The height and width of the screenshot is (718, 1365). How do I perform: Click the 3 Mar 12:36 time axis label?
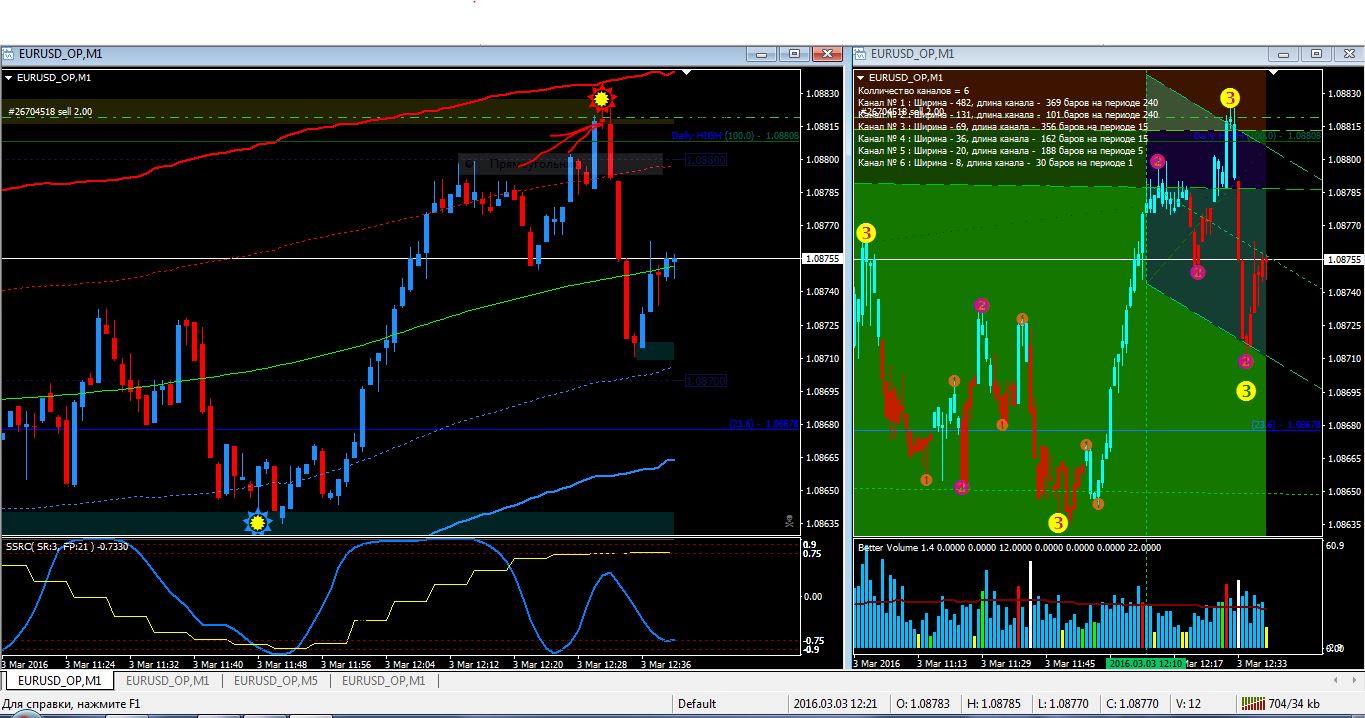pyautogui.click(x=665, y=663)
